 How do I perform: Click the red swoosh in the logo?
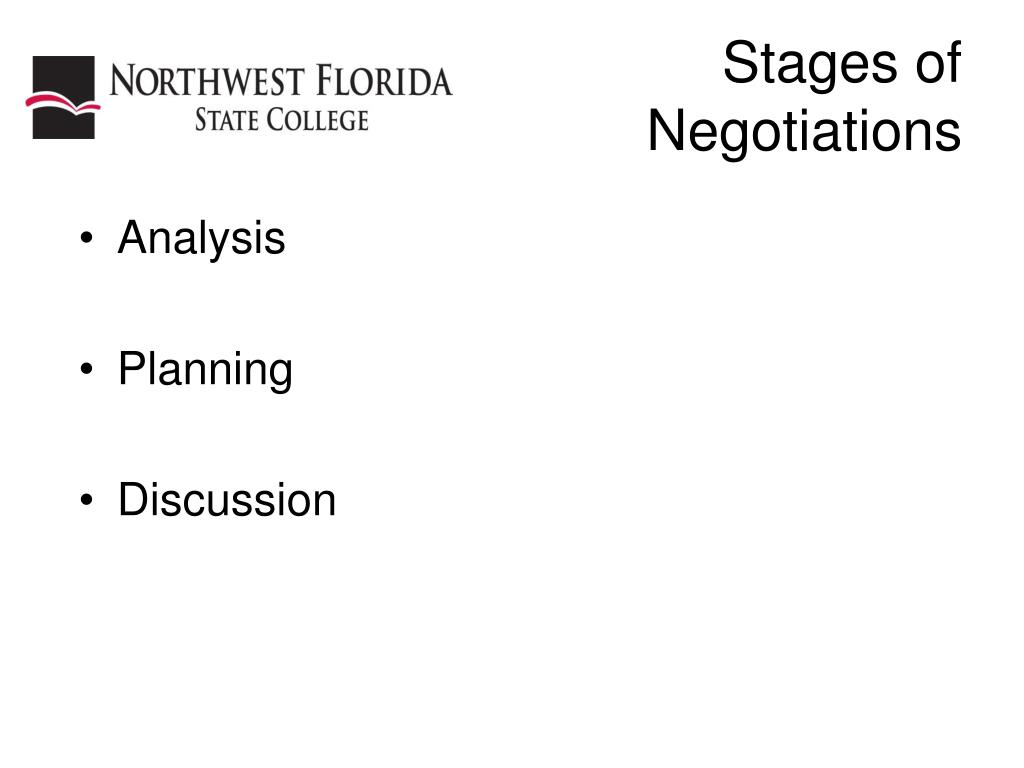tap(63, 103)
